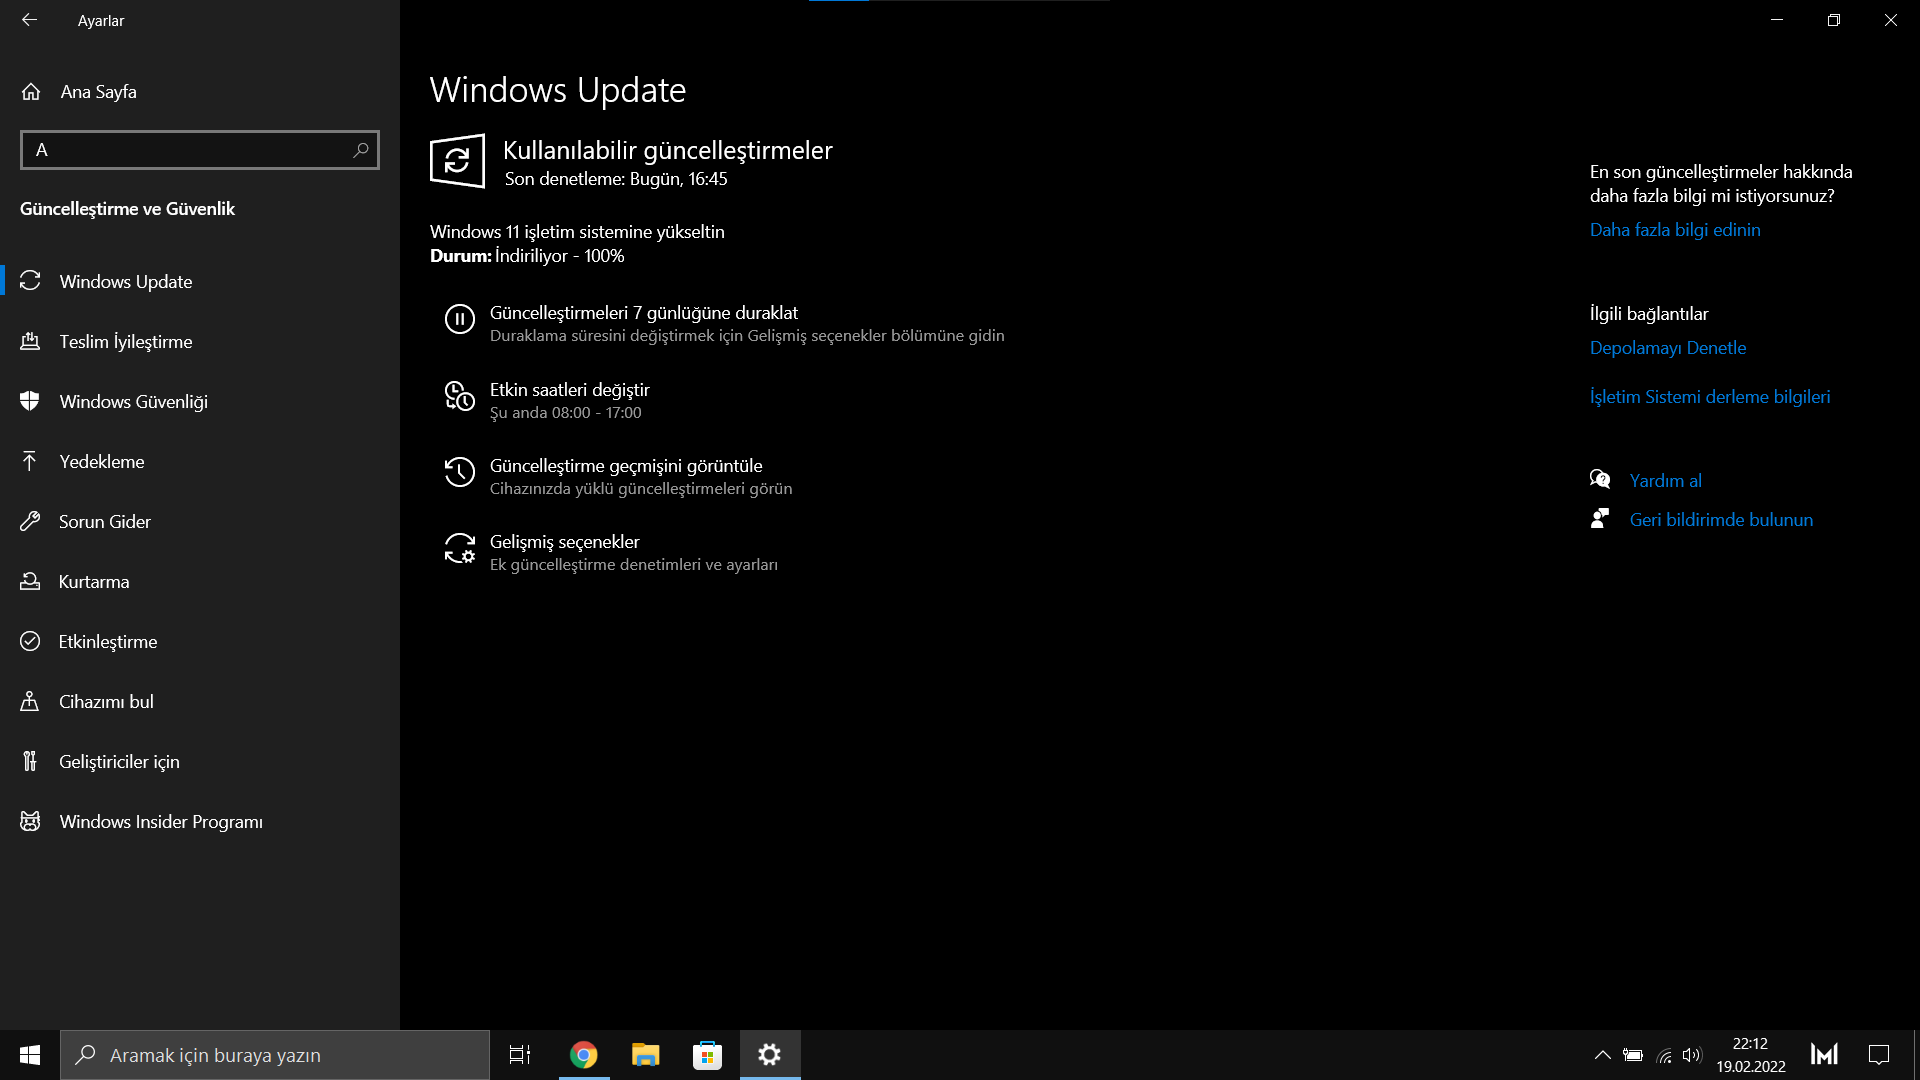Select Sorun Gider in sidebar
Viewport: 1920px width, 1080px height.
(200, 522)
